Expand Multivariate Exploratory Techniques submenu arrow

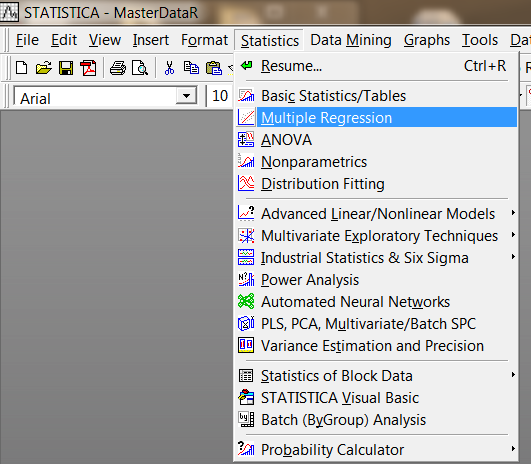tap(513, 235)
